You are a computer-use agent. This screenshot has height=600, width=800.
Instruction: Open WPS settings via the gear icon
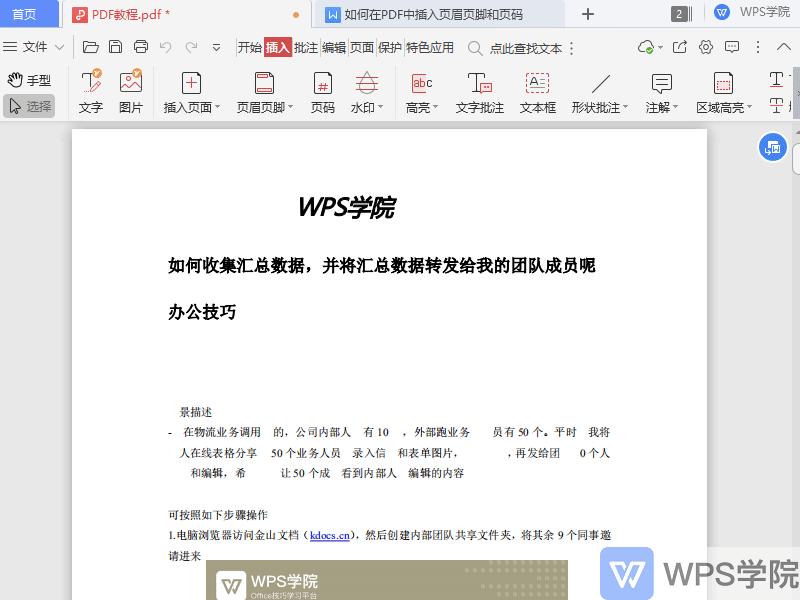tap(705, 47)
